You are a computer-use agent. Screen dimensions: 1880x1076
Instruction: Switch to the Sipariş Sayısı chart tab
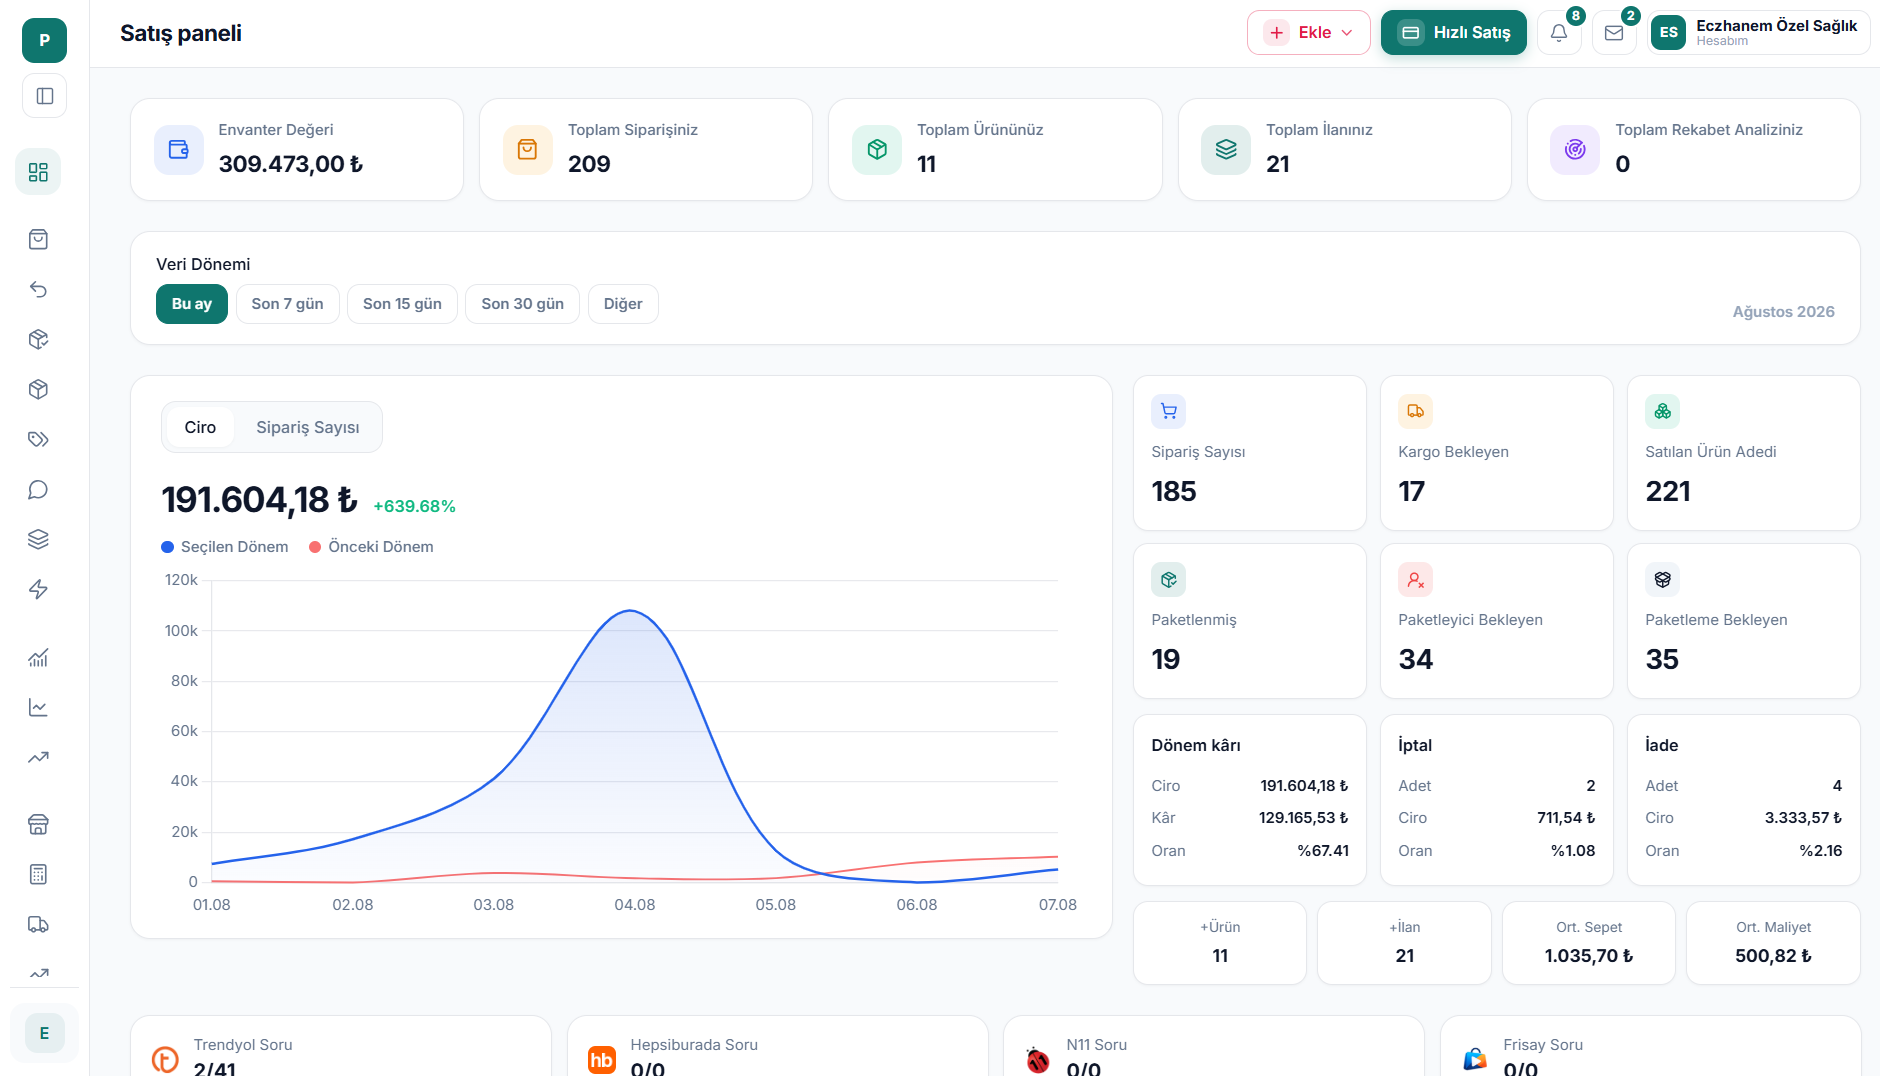[x=308, y=427]
